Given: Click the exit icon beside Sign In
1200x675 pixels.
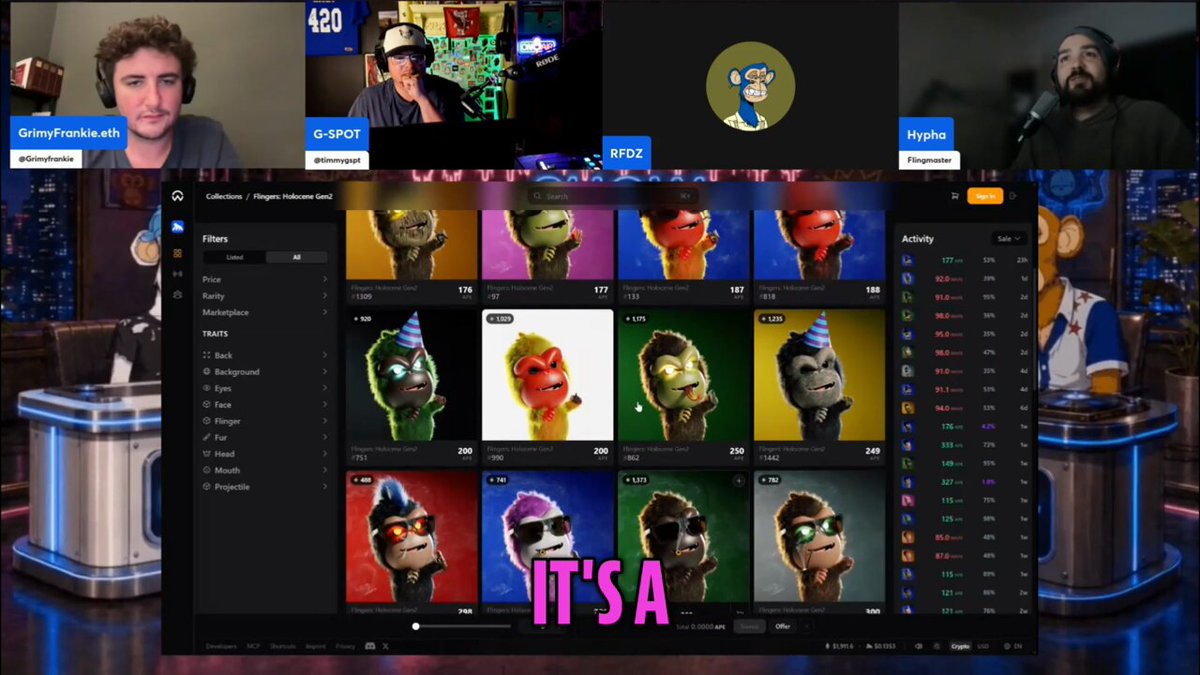Looking at the screenshot, I should 1013,196.
